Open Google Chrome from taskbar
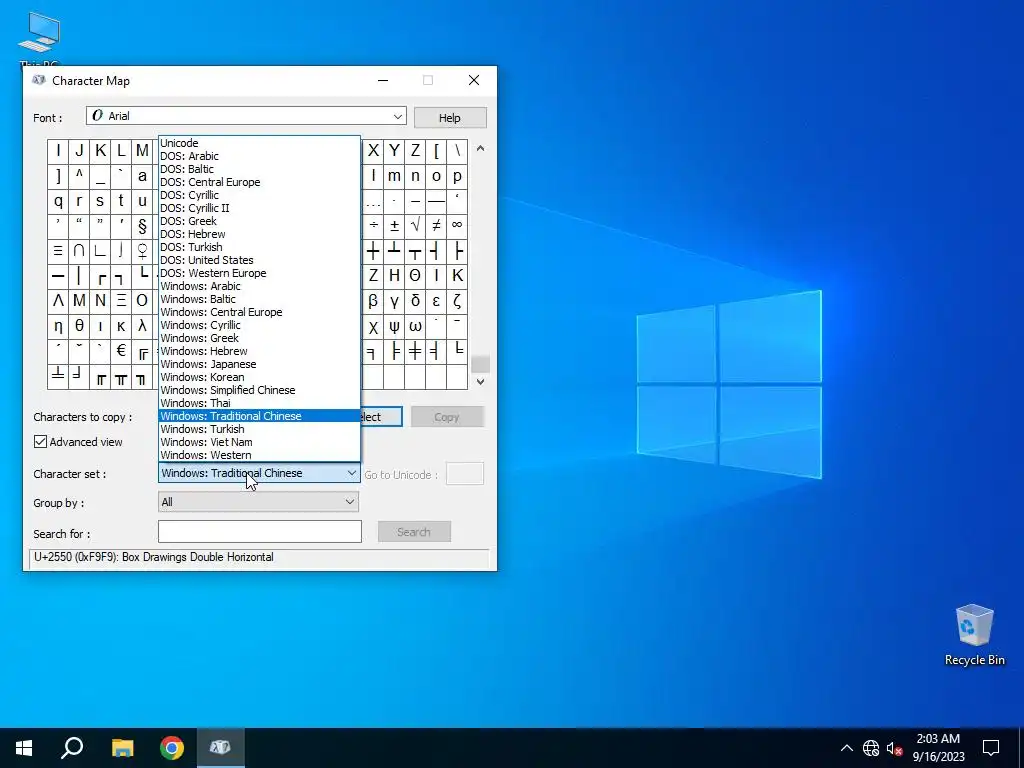 [172, 748]
